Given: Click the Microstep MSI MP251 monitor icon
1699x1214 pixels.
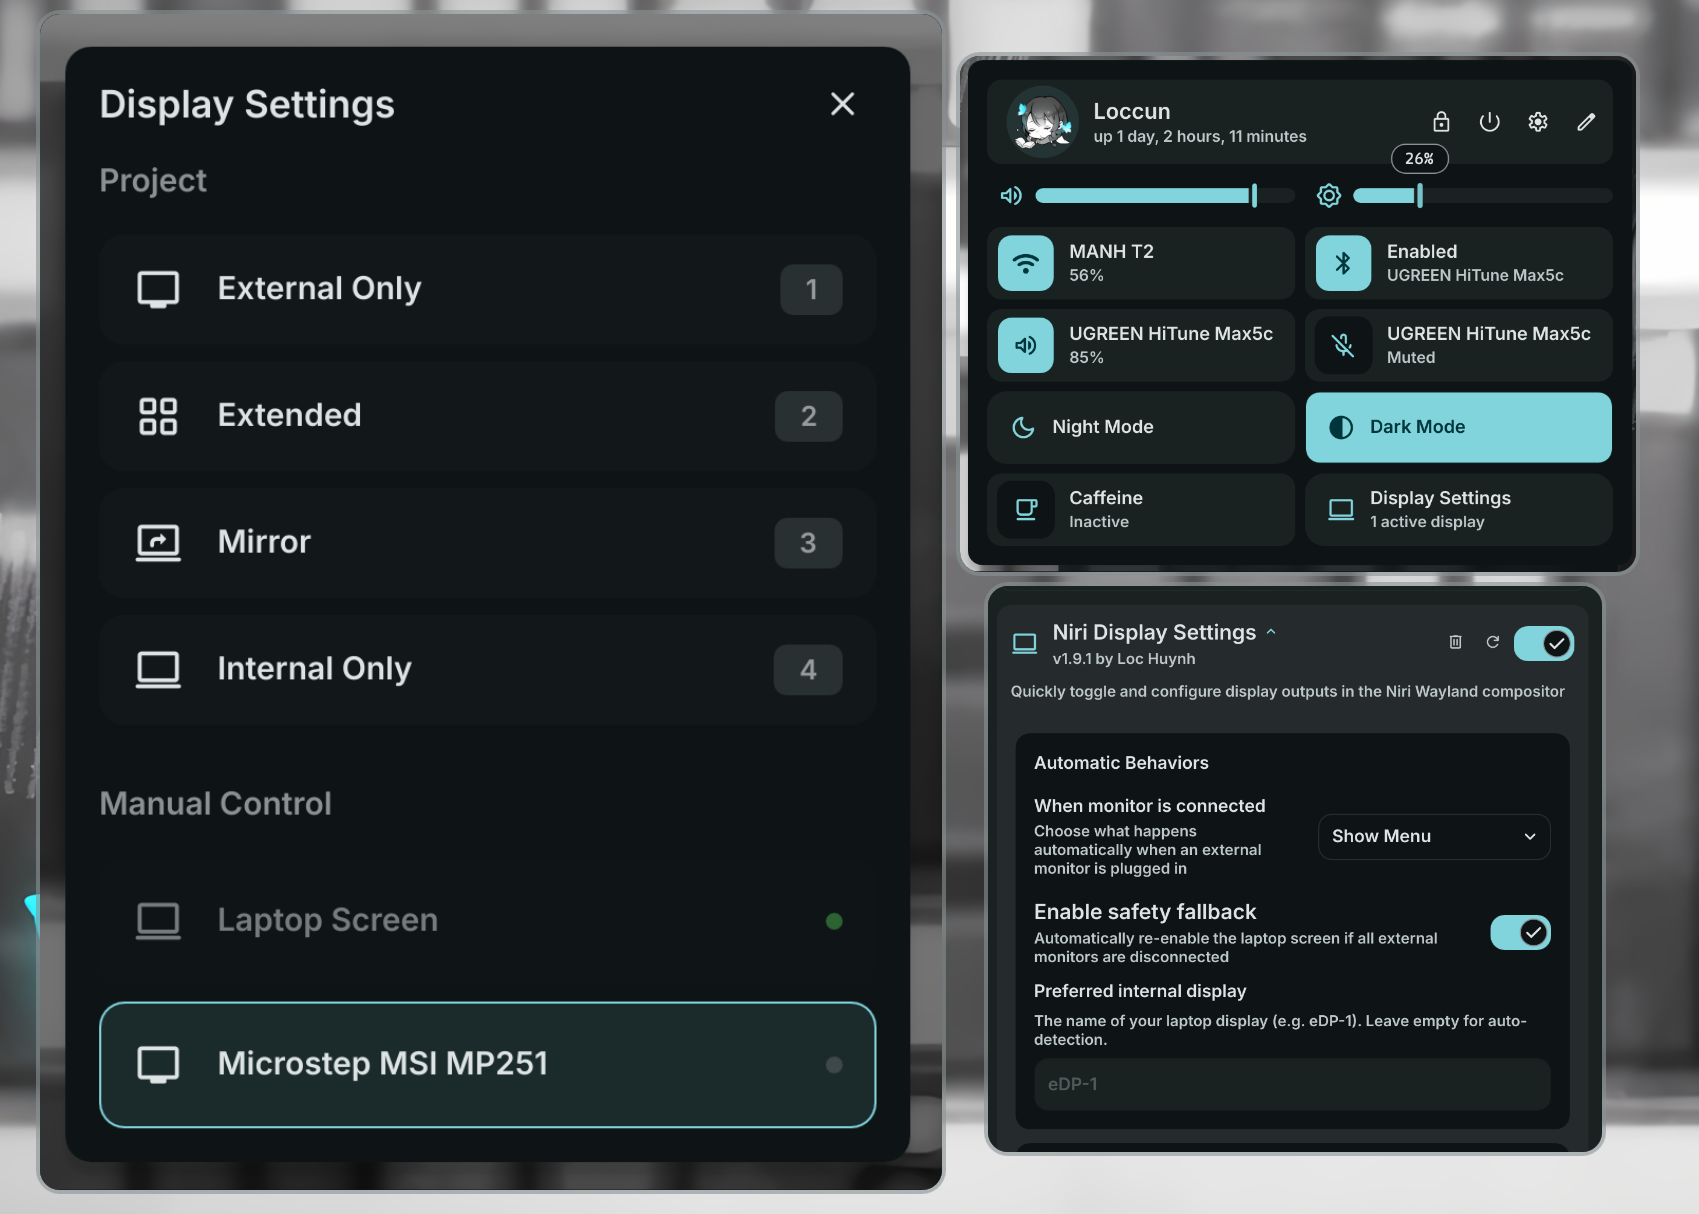Looking at the screenshot, I should 158,1064.
